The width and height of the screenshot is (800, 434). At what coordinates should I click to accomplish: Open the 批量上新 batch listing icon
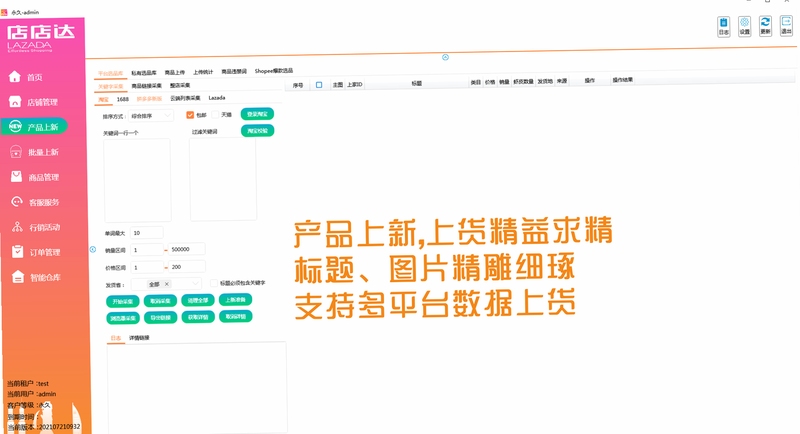point(16,151)
